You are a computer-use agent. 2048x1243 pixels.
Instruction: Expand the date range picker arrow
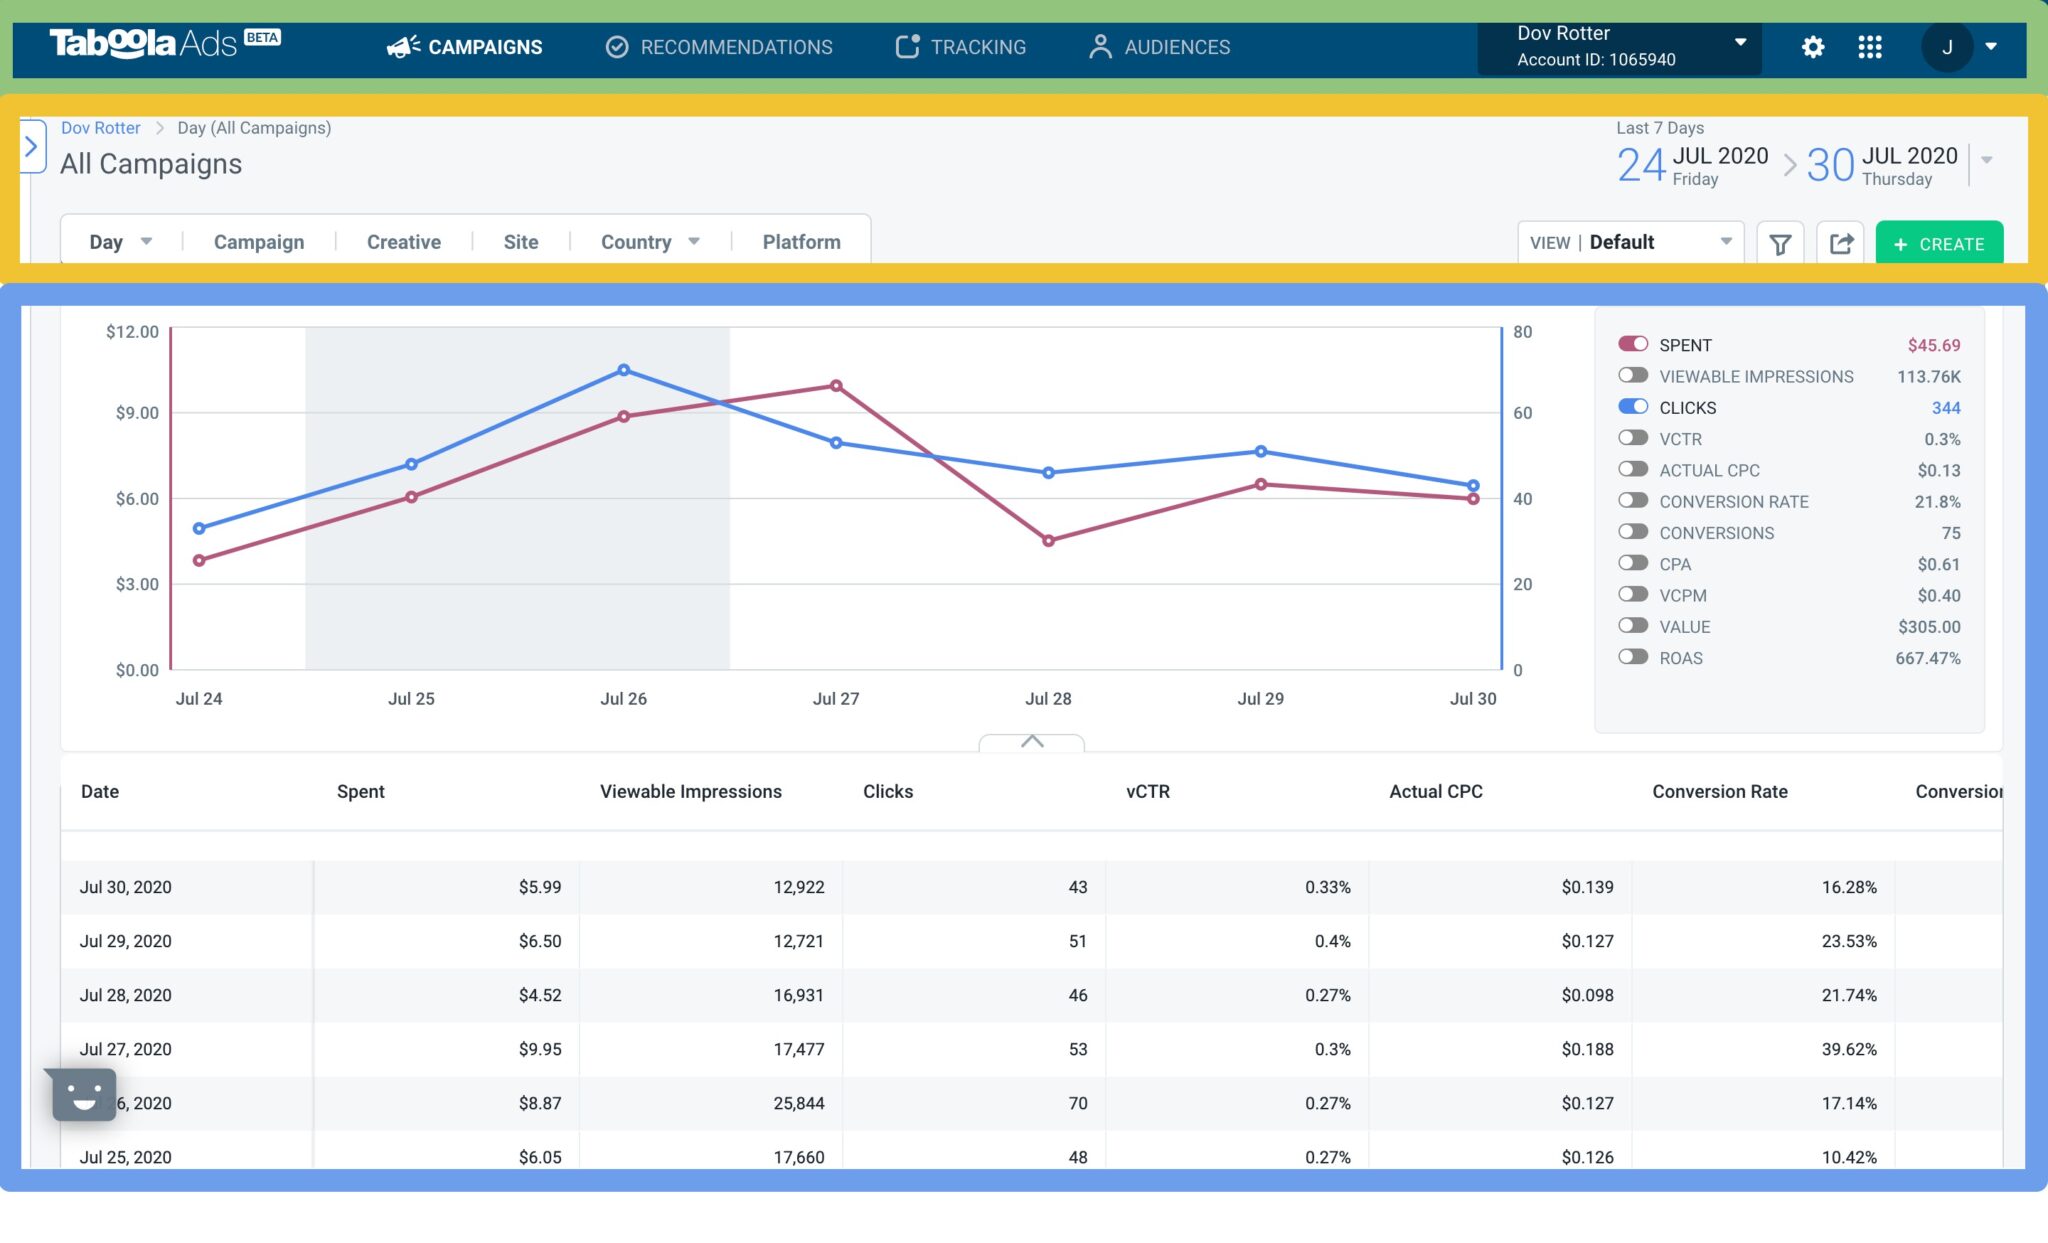pyautogui.click(x=1987, y=160)
